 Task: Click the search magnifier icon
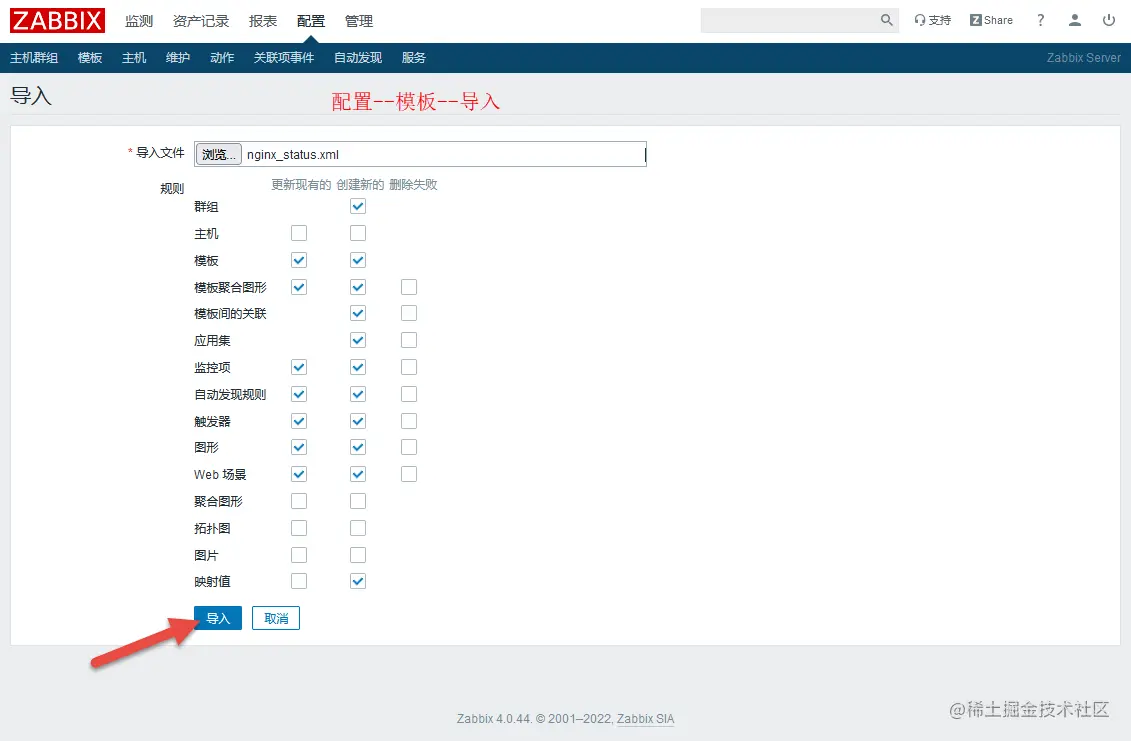(886, 19)
